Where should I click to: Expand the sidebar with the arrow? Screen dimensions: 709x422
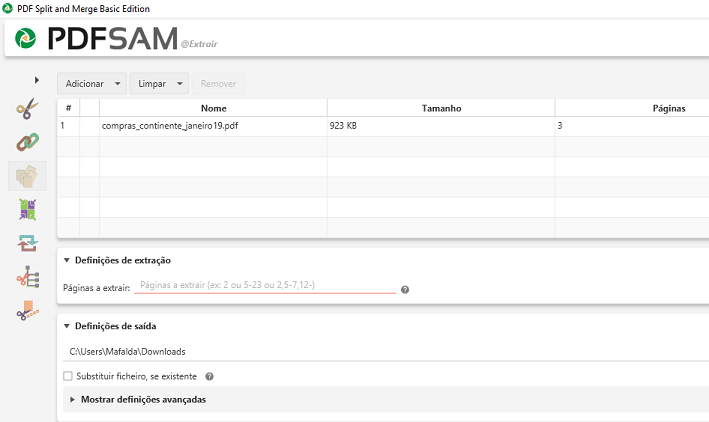click(x=37, y=80)
